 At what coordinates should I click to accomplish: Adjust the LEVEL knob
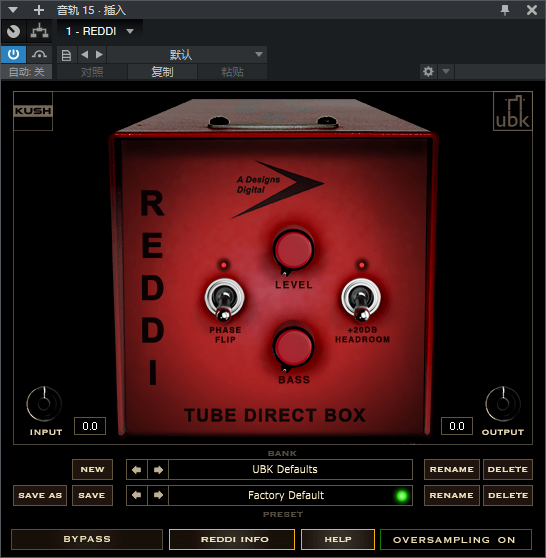[x=294, y=250]
